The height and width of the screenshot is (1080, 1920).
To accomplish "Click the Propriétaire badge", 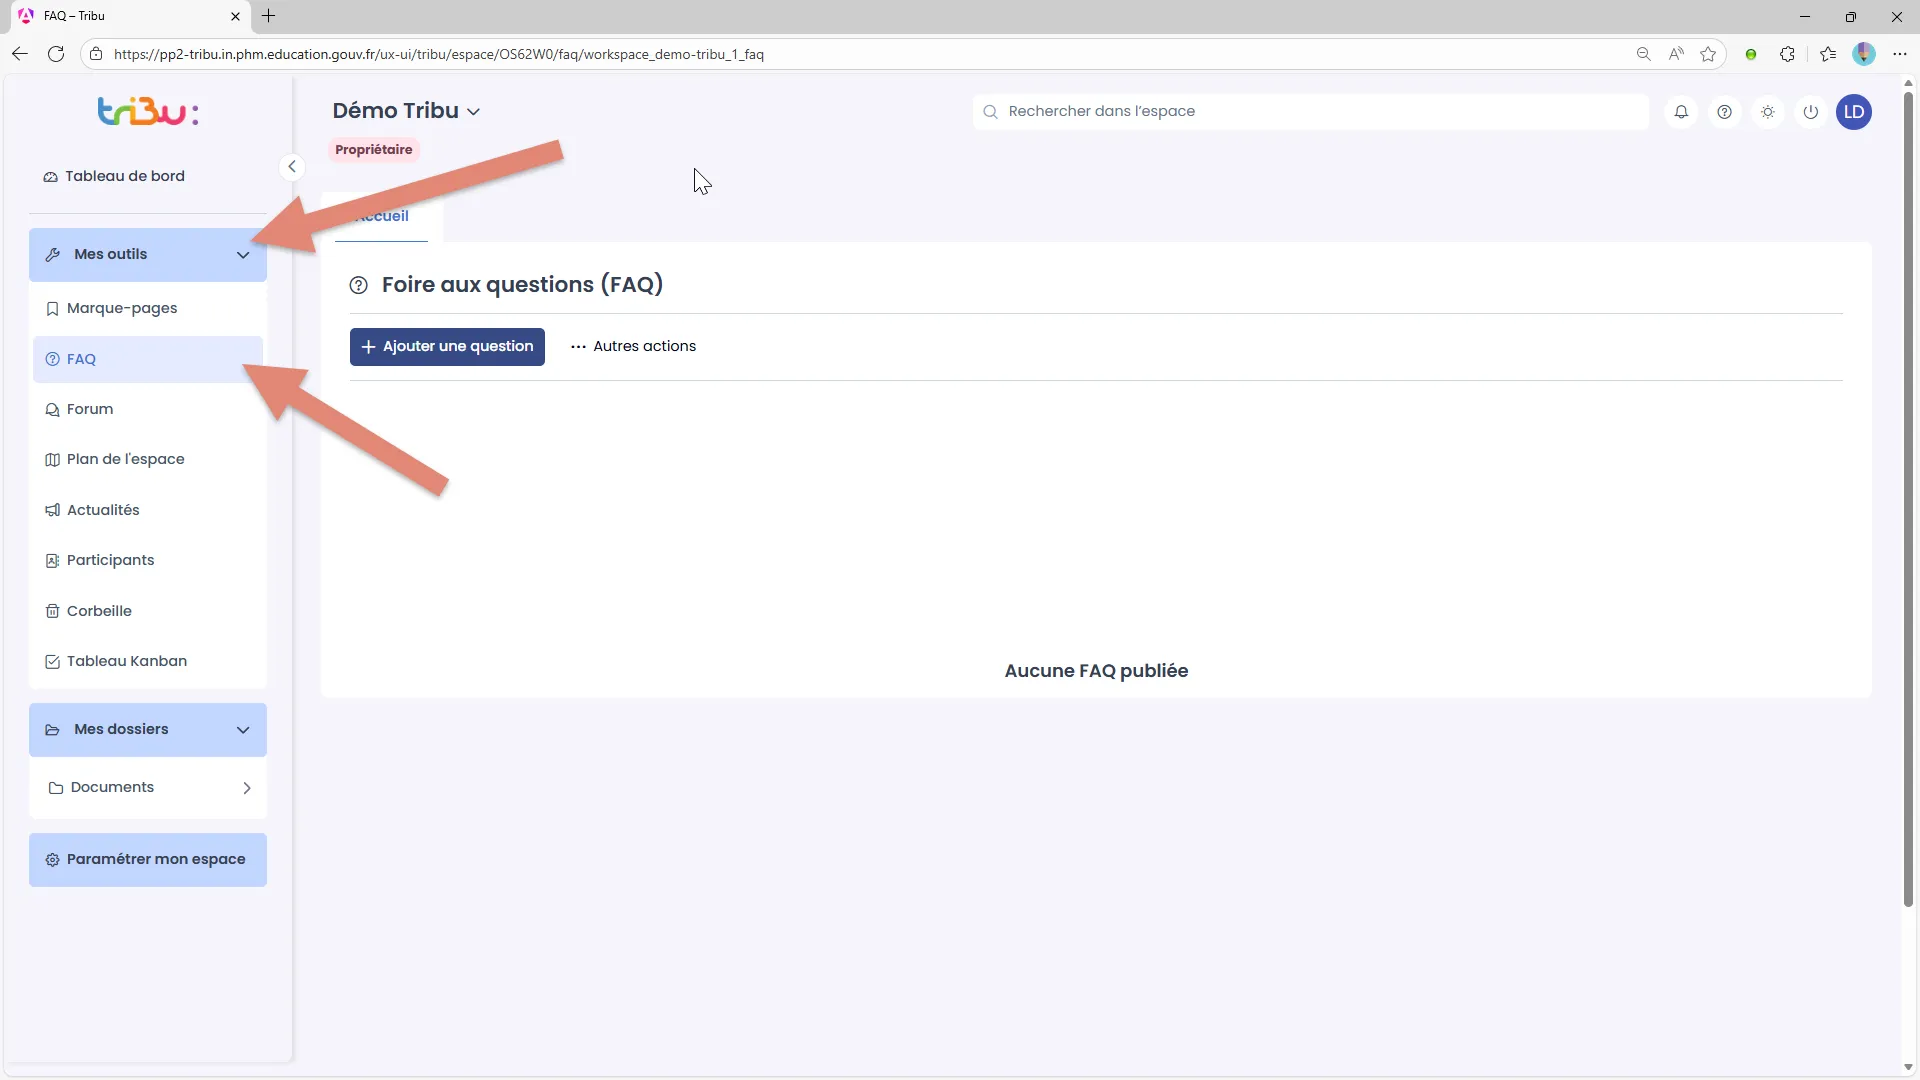I will (374, 150).
